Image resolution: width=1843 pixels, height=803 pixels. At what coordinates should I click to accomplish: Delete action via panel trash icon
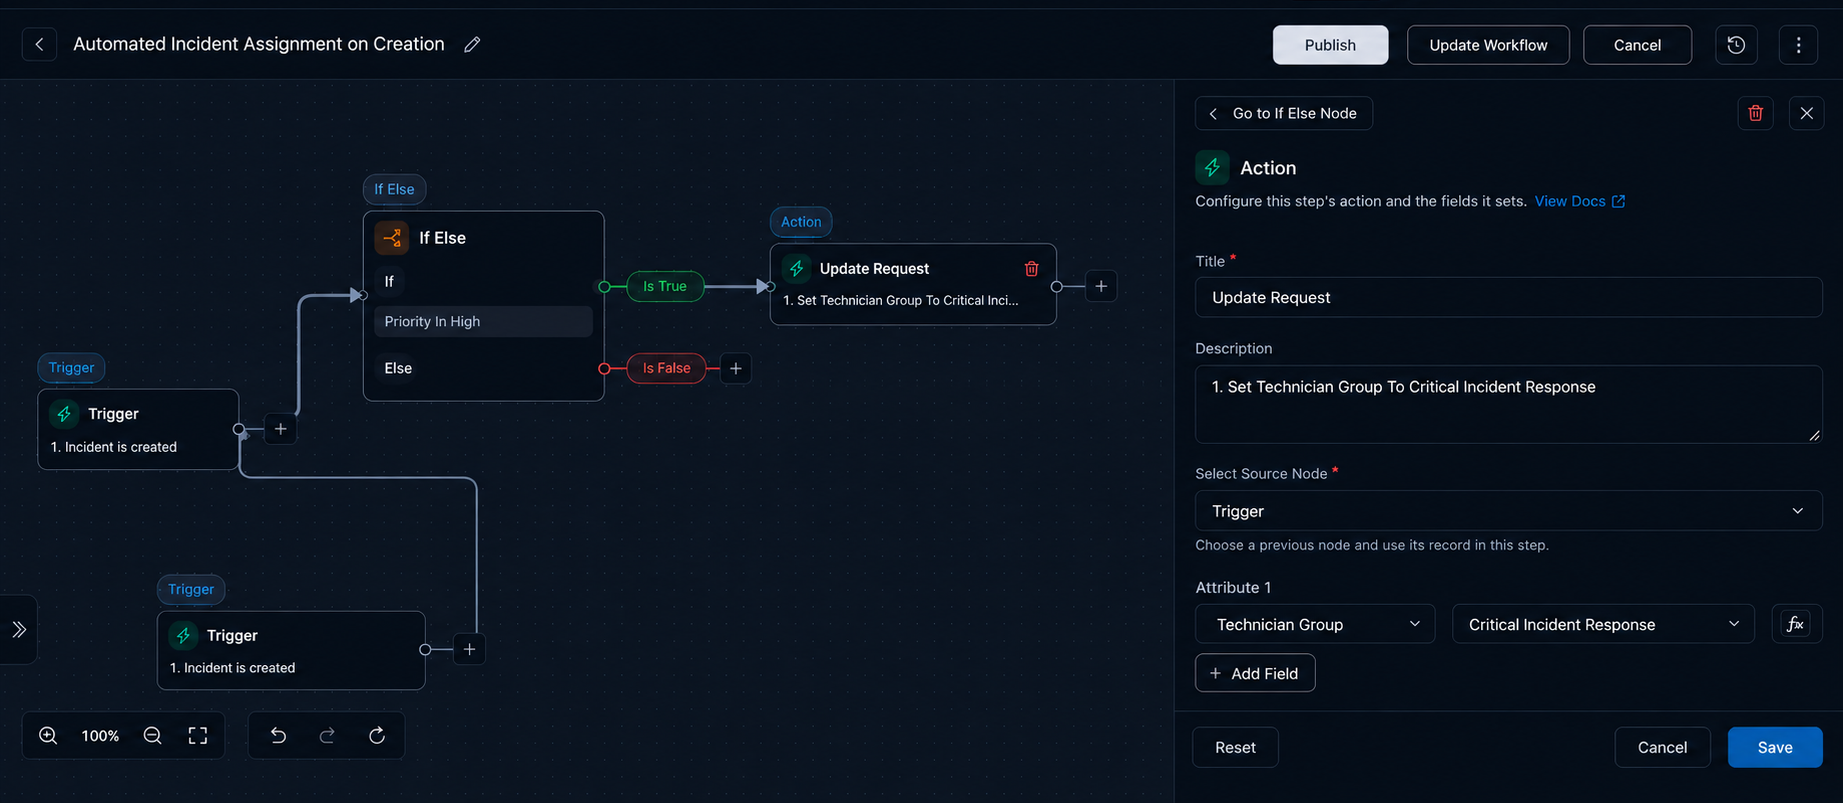[x=1755, y=113]
